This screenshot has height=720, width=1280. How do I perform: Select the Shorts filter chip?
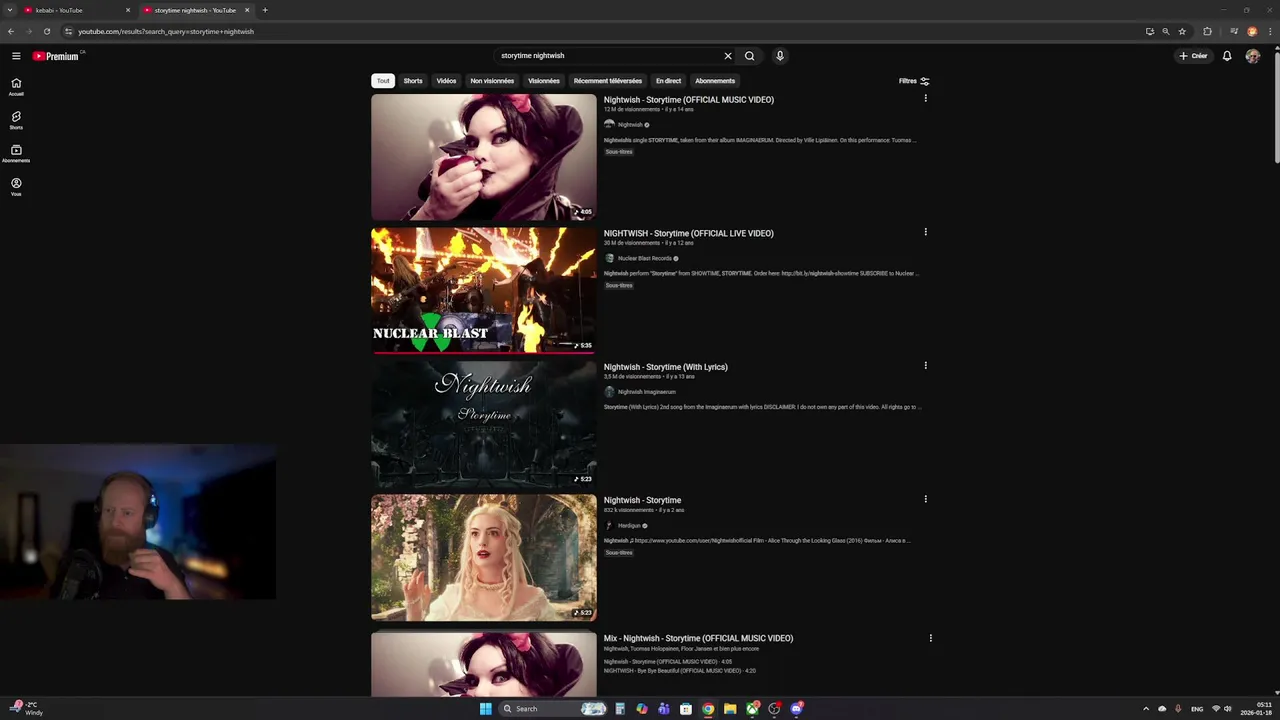pyautogui.click(x=413, y=81)
